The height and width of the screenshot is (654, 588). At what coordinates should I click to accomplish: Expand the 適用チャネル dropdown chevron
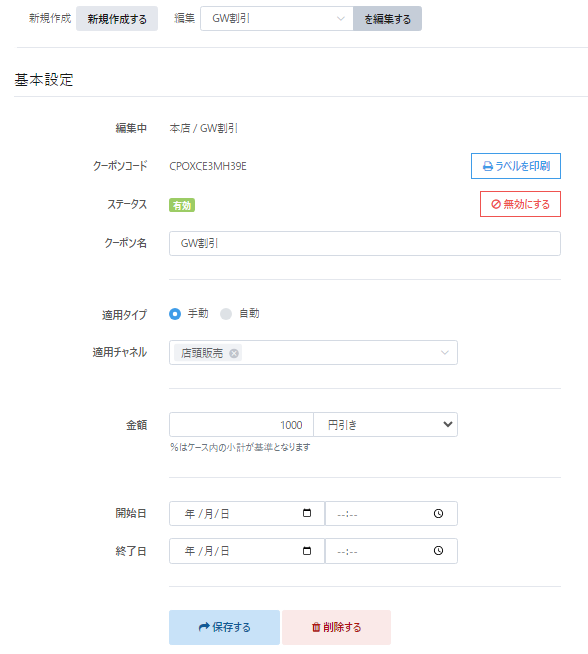tap(445, 352)
